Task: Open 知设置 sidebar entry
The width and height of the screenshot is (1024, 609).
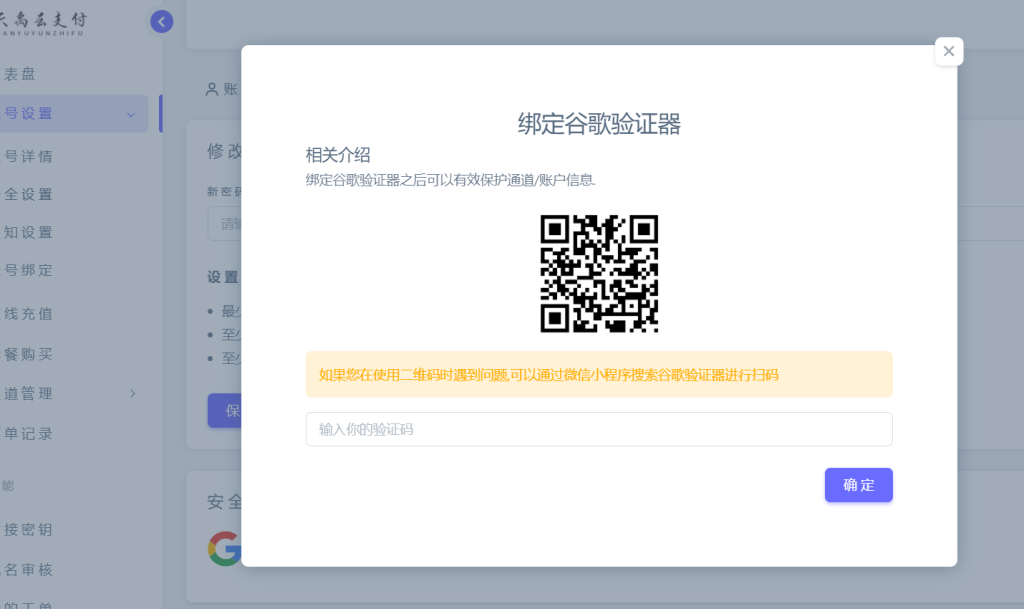Action: pos(29,232)
